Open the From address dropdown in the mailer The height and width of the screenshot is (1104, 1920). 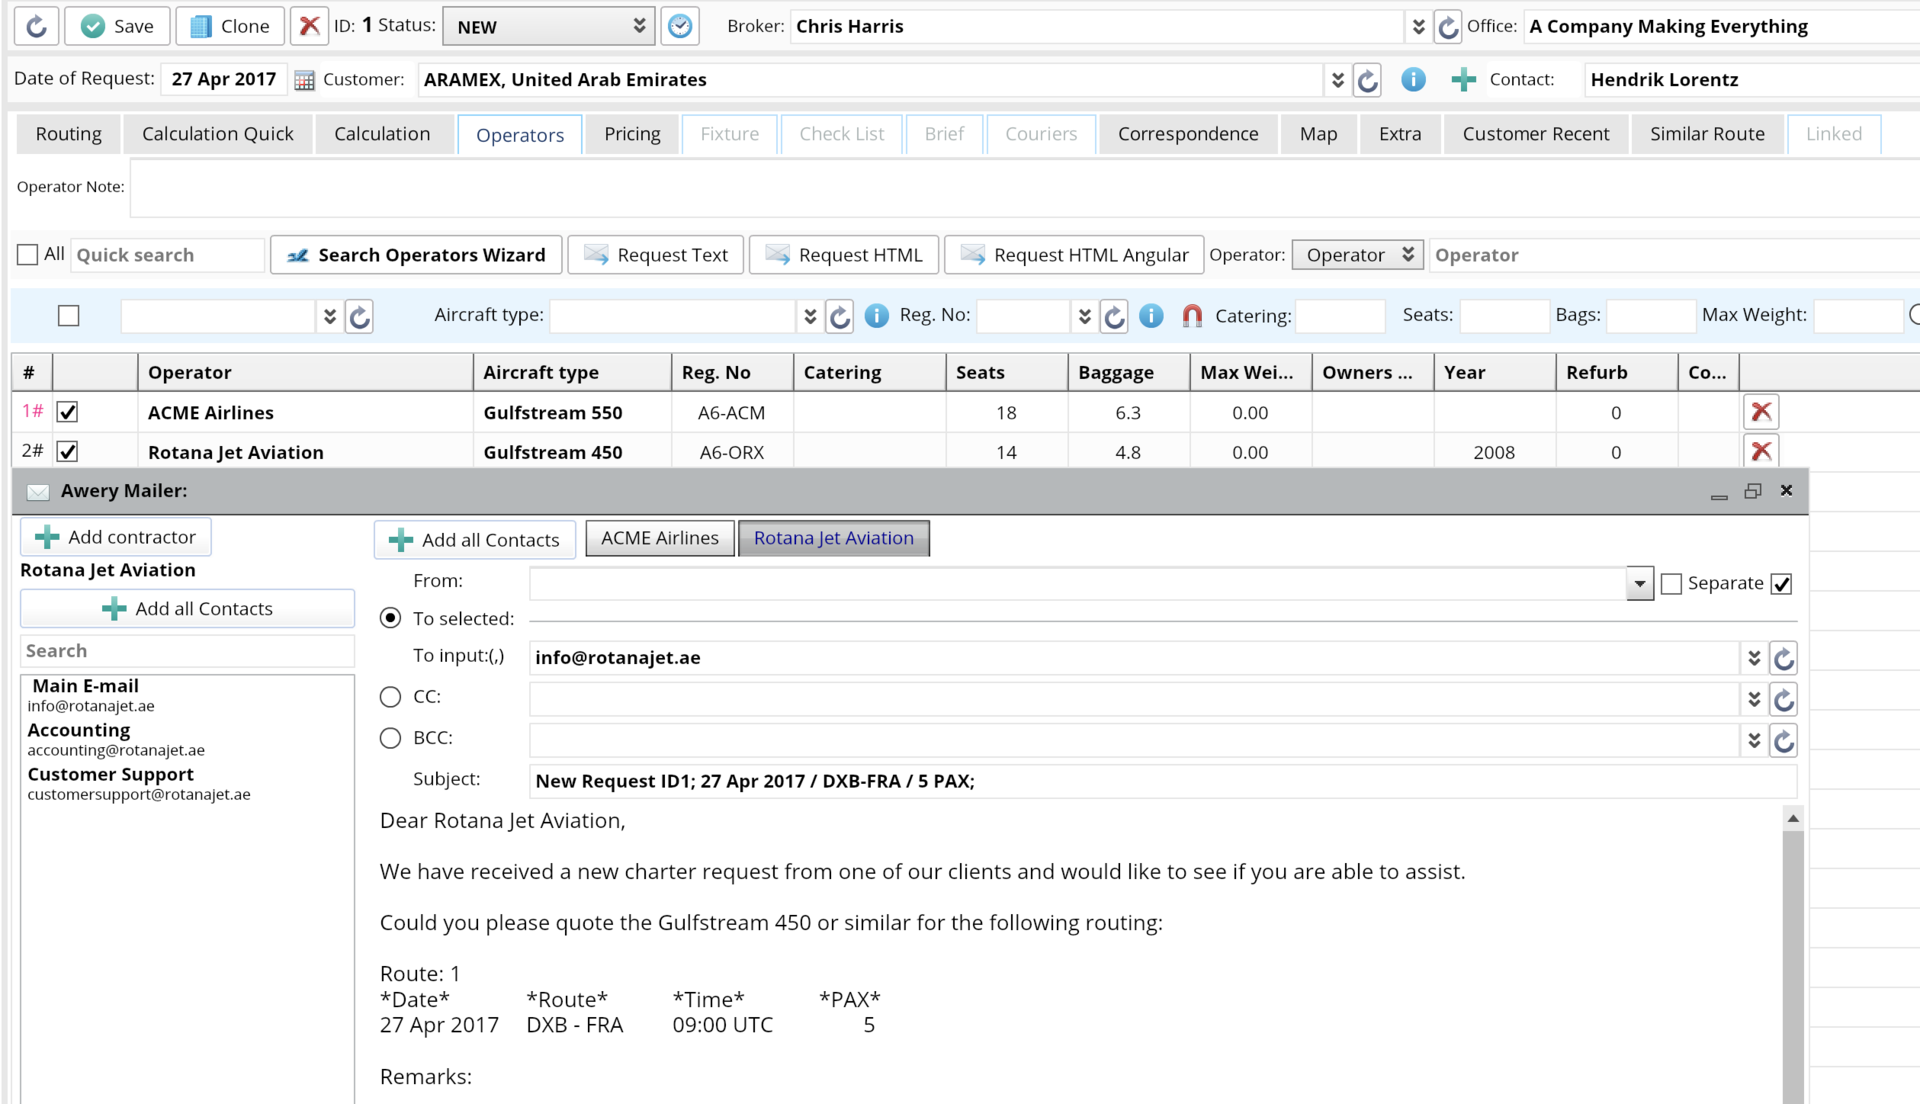point(1638,583)
